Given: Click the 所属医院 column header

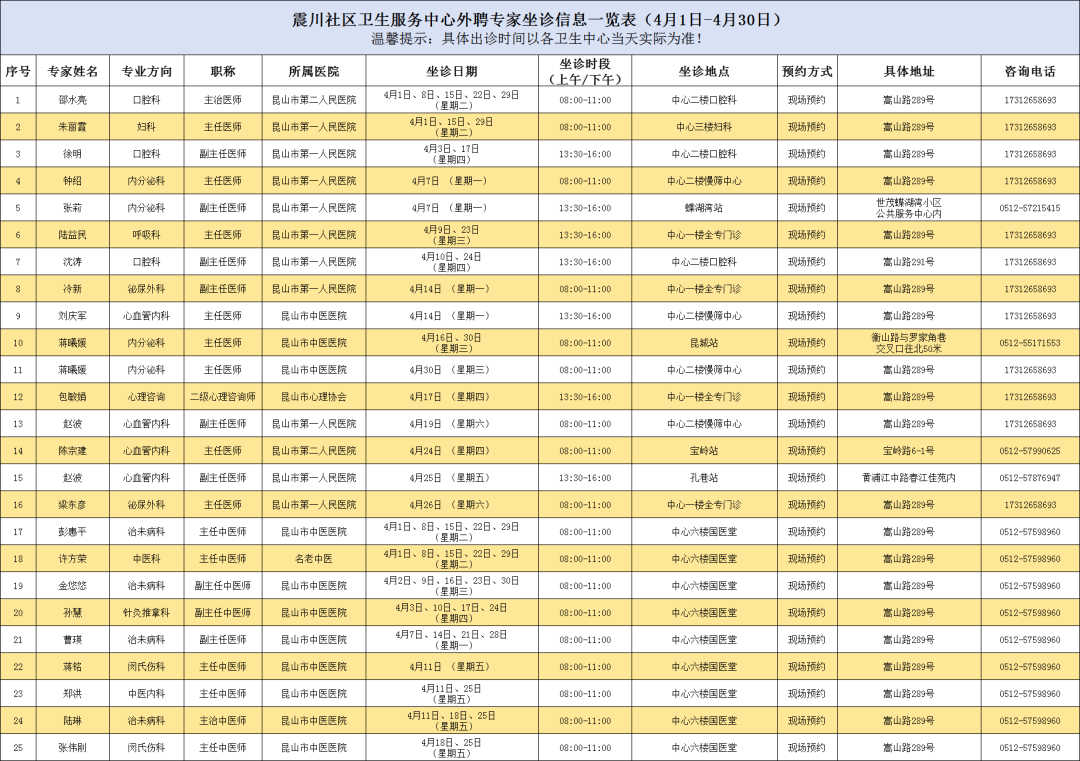Looking at the screenshot, I should click(x=313, y=71).
